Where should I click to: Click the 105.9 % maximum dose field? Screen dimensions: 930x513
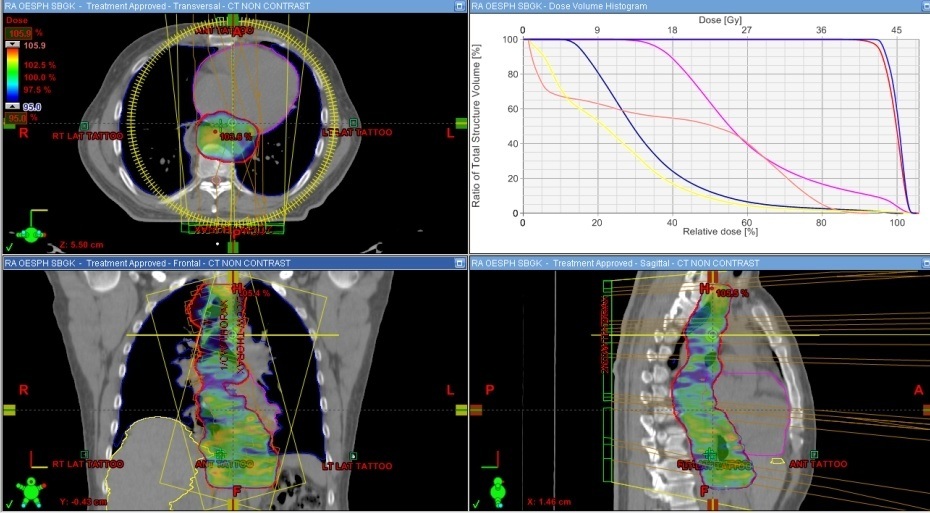pyautogui.click(x=19, y=32)
